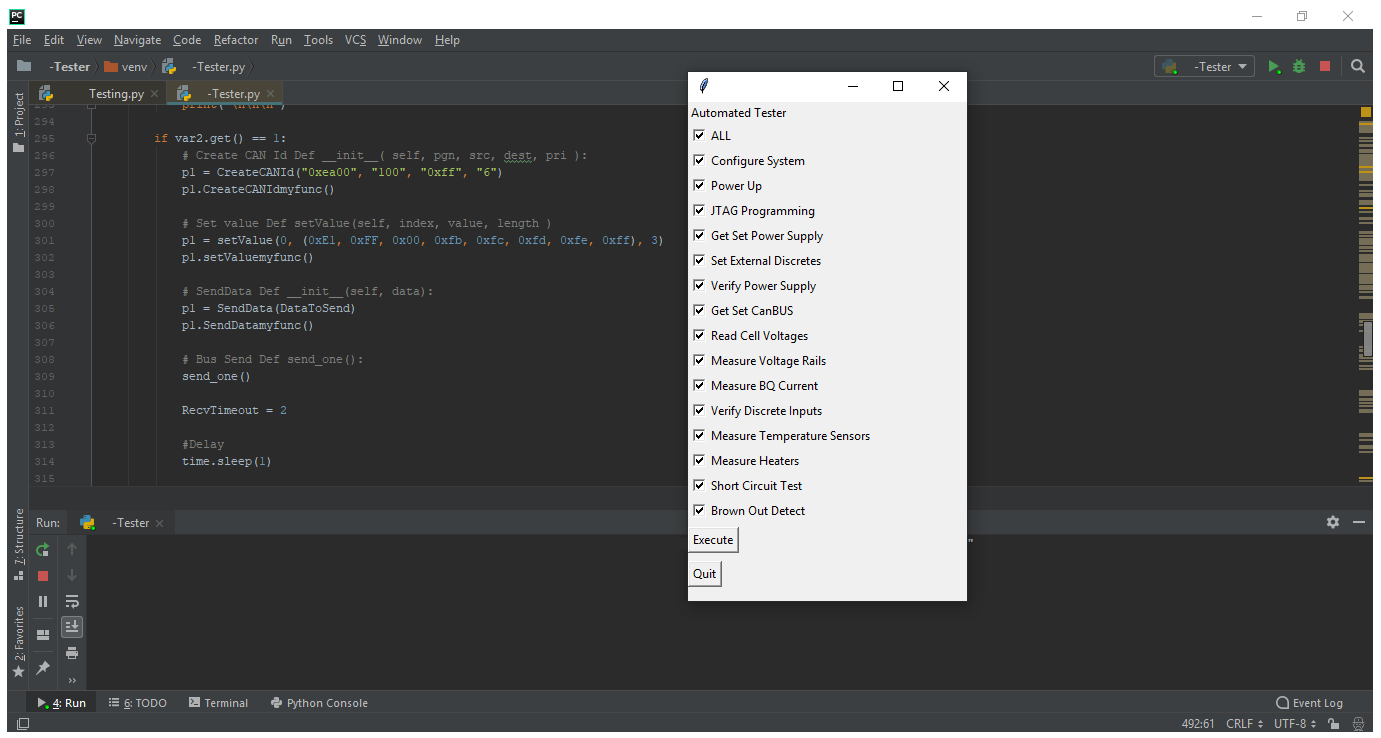Click the Rerun icon in Run panel
Screen dimensions: 1381x738
(43, 550)
